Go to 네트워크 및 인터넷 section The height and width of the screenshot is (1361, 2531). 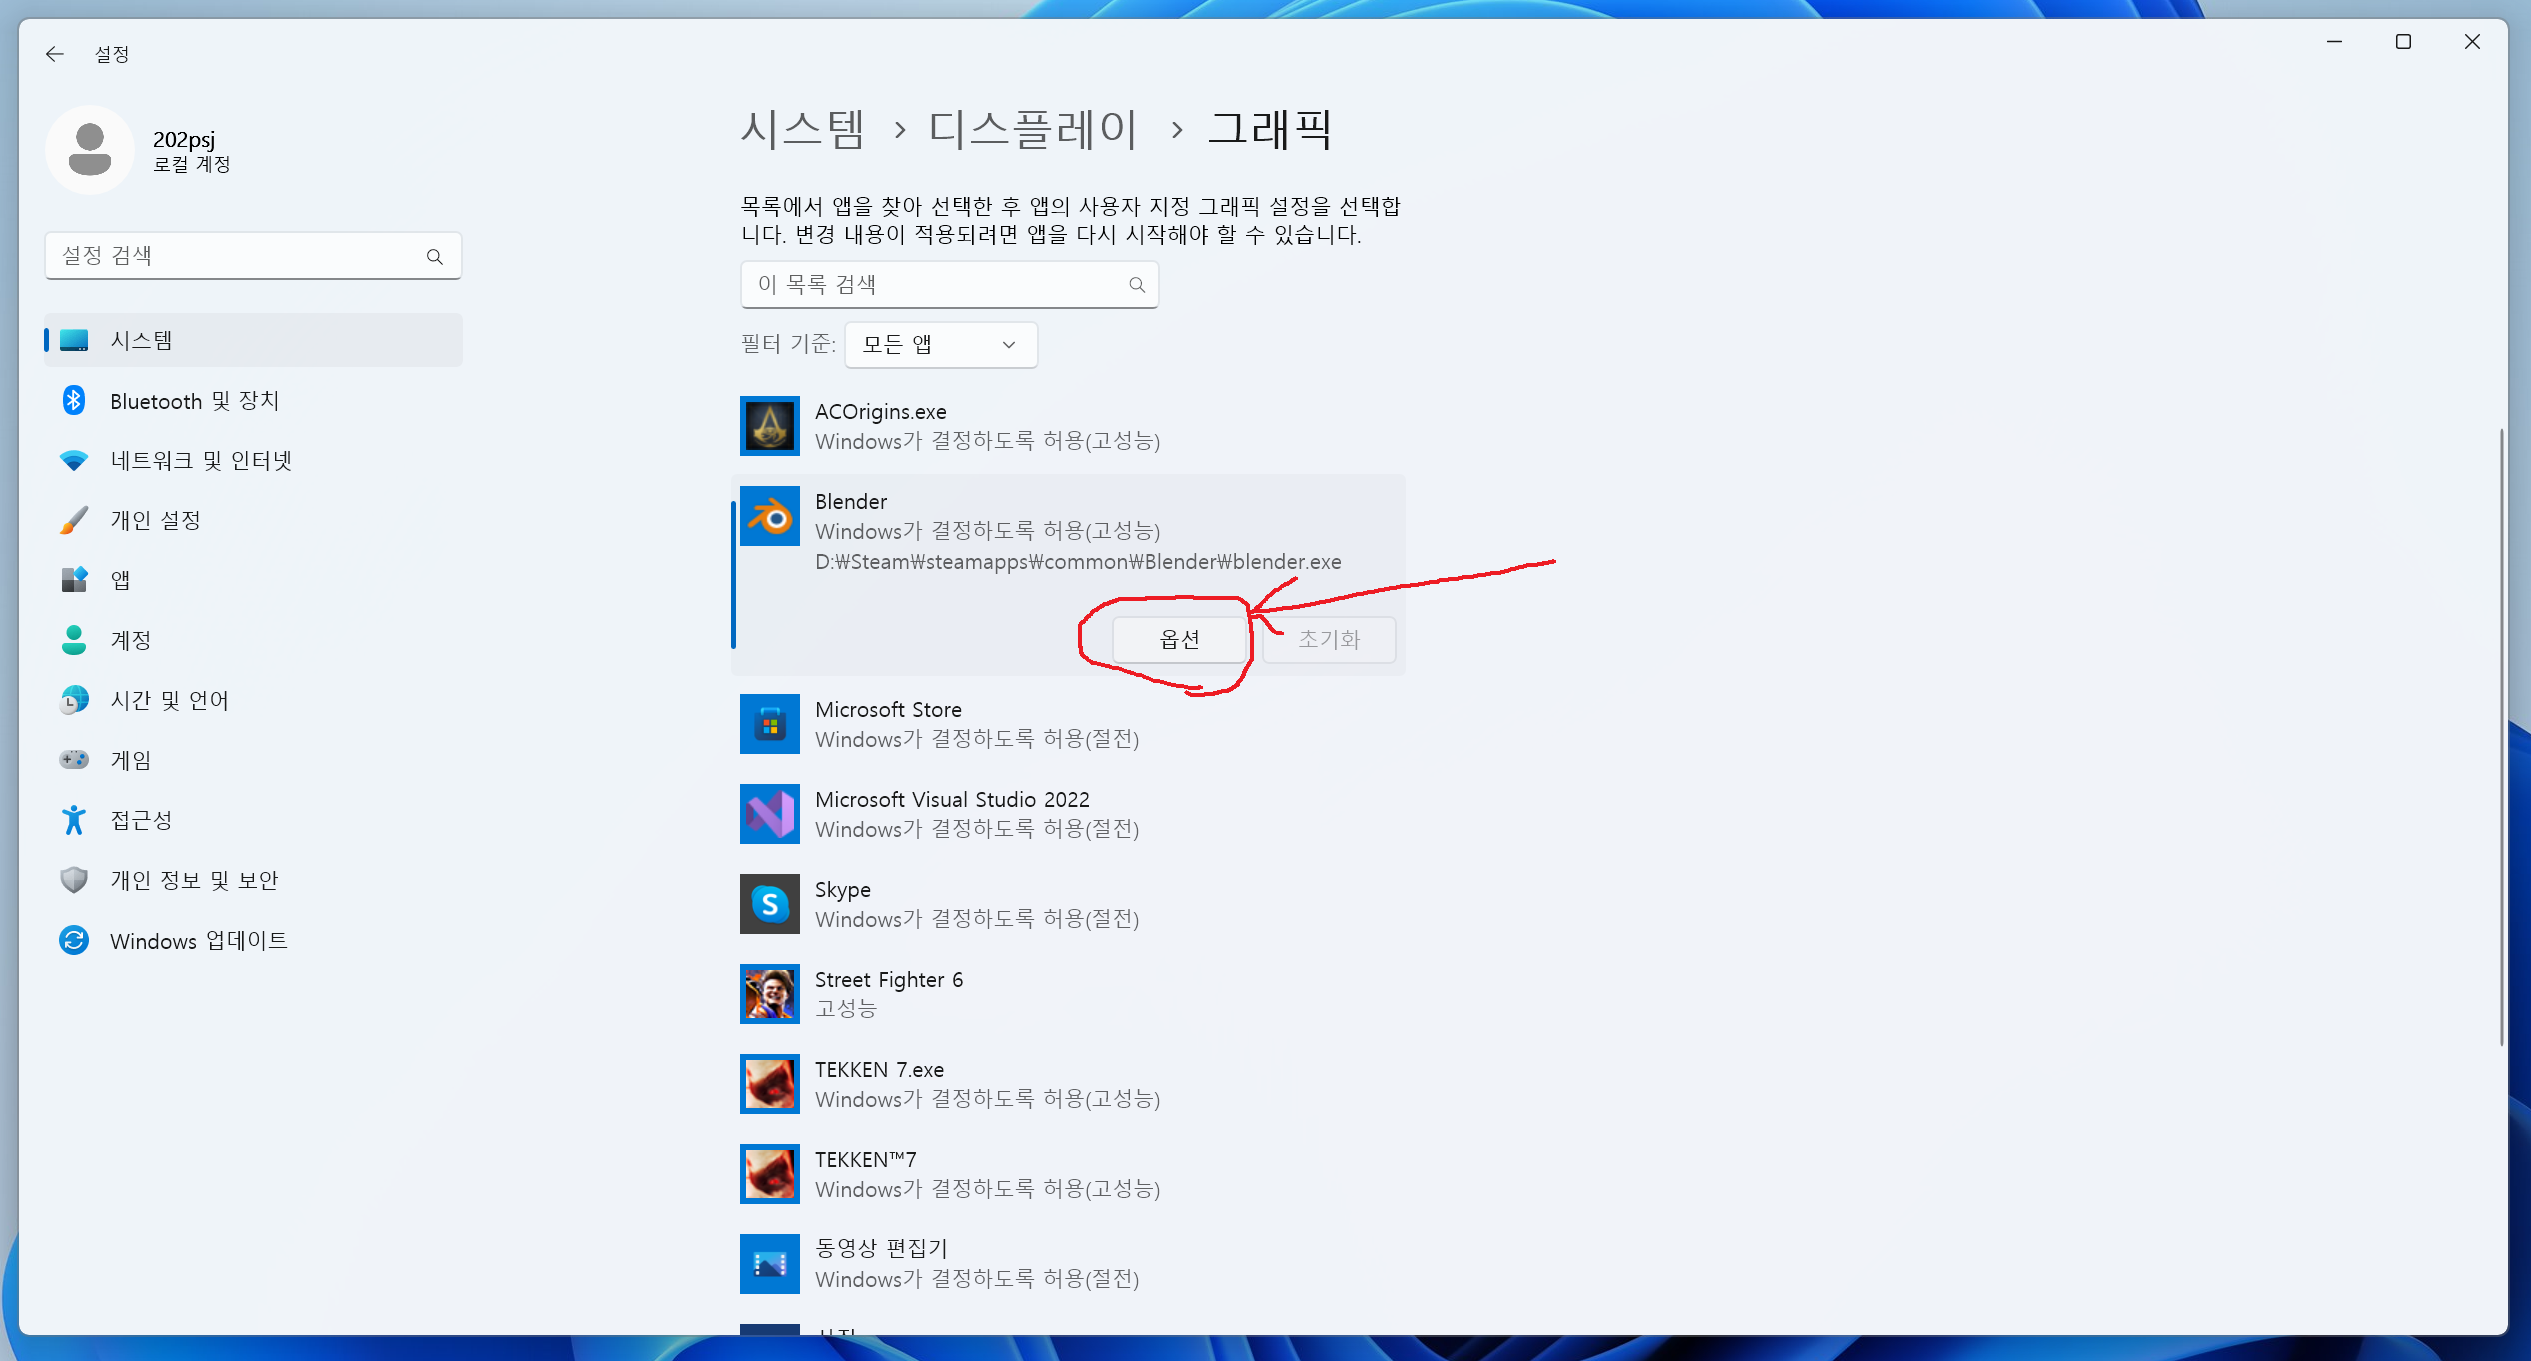pyautogui.click(x=200, y=461)
